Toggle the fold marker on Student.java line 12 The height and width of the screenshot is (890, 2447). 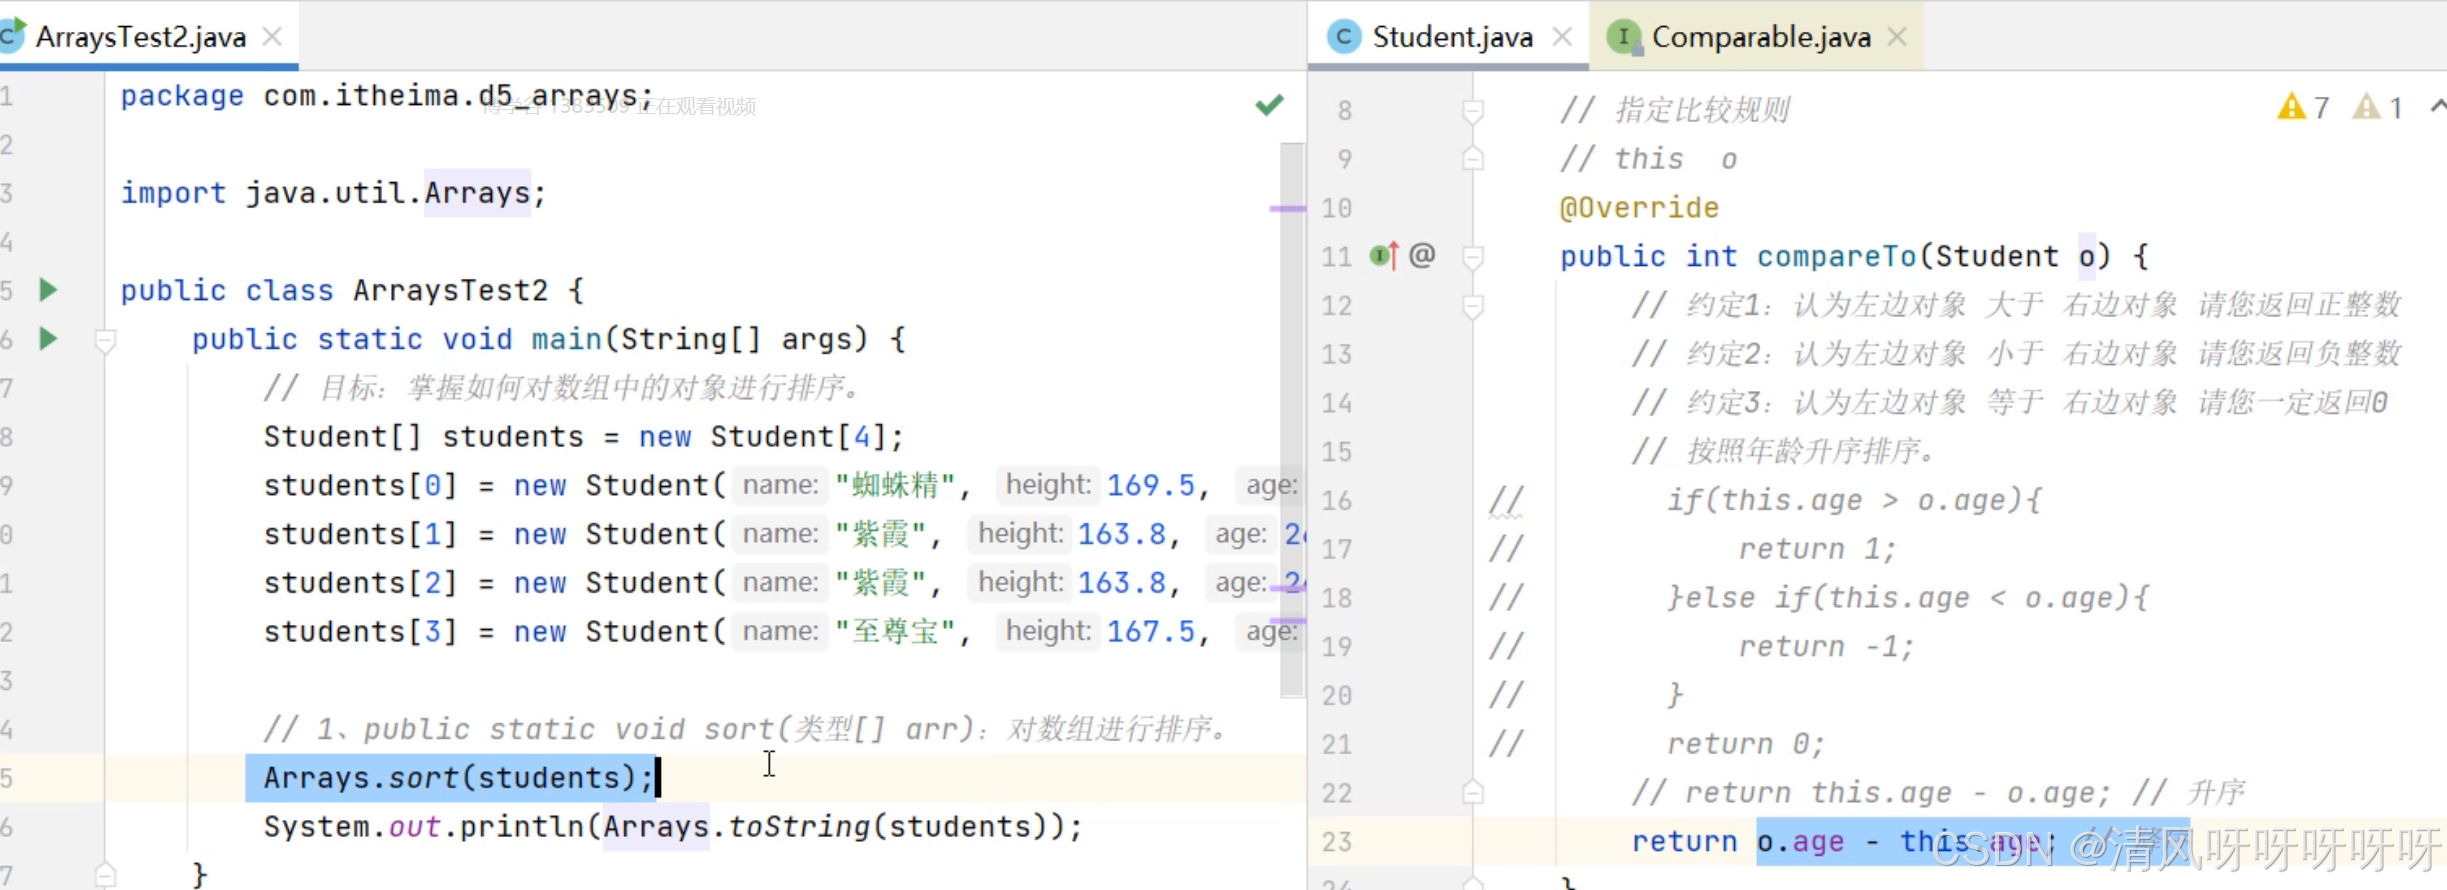pos(1473,306)
